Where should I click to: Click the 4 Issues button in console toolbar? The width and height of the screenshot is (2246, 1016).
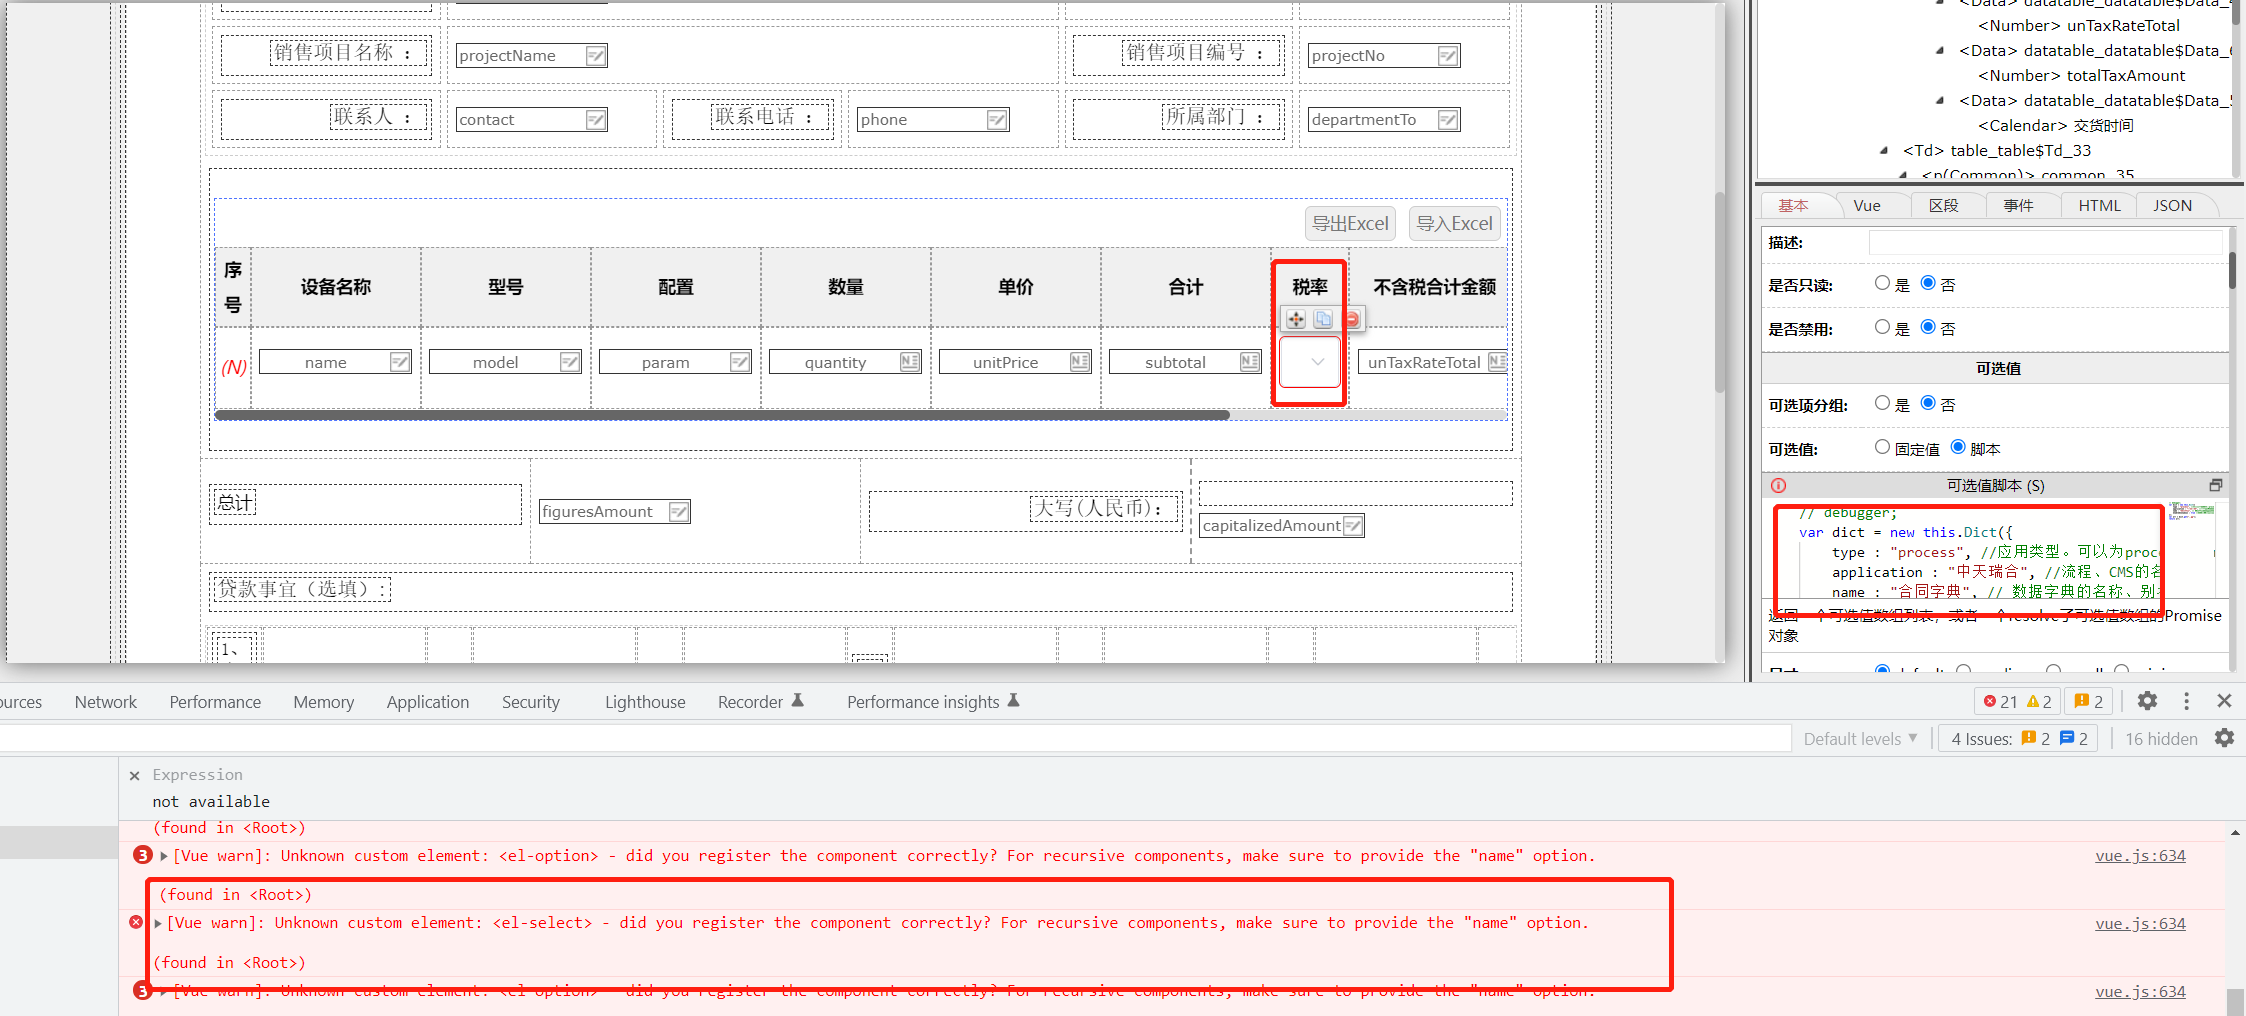pos(2019,739)
